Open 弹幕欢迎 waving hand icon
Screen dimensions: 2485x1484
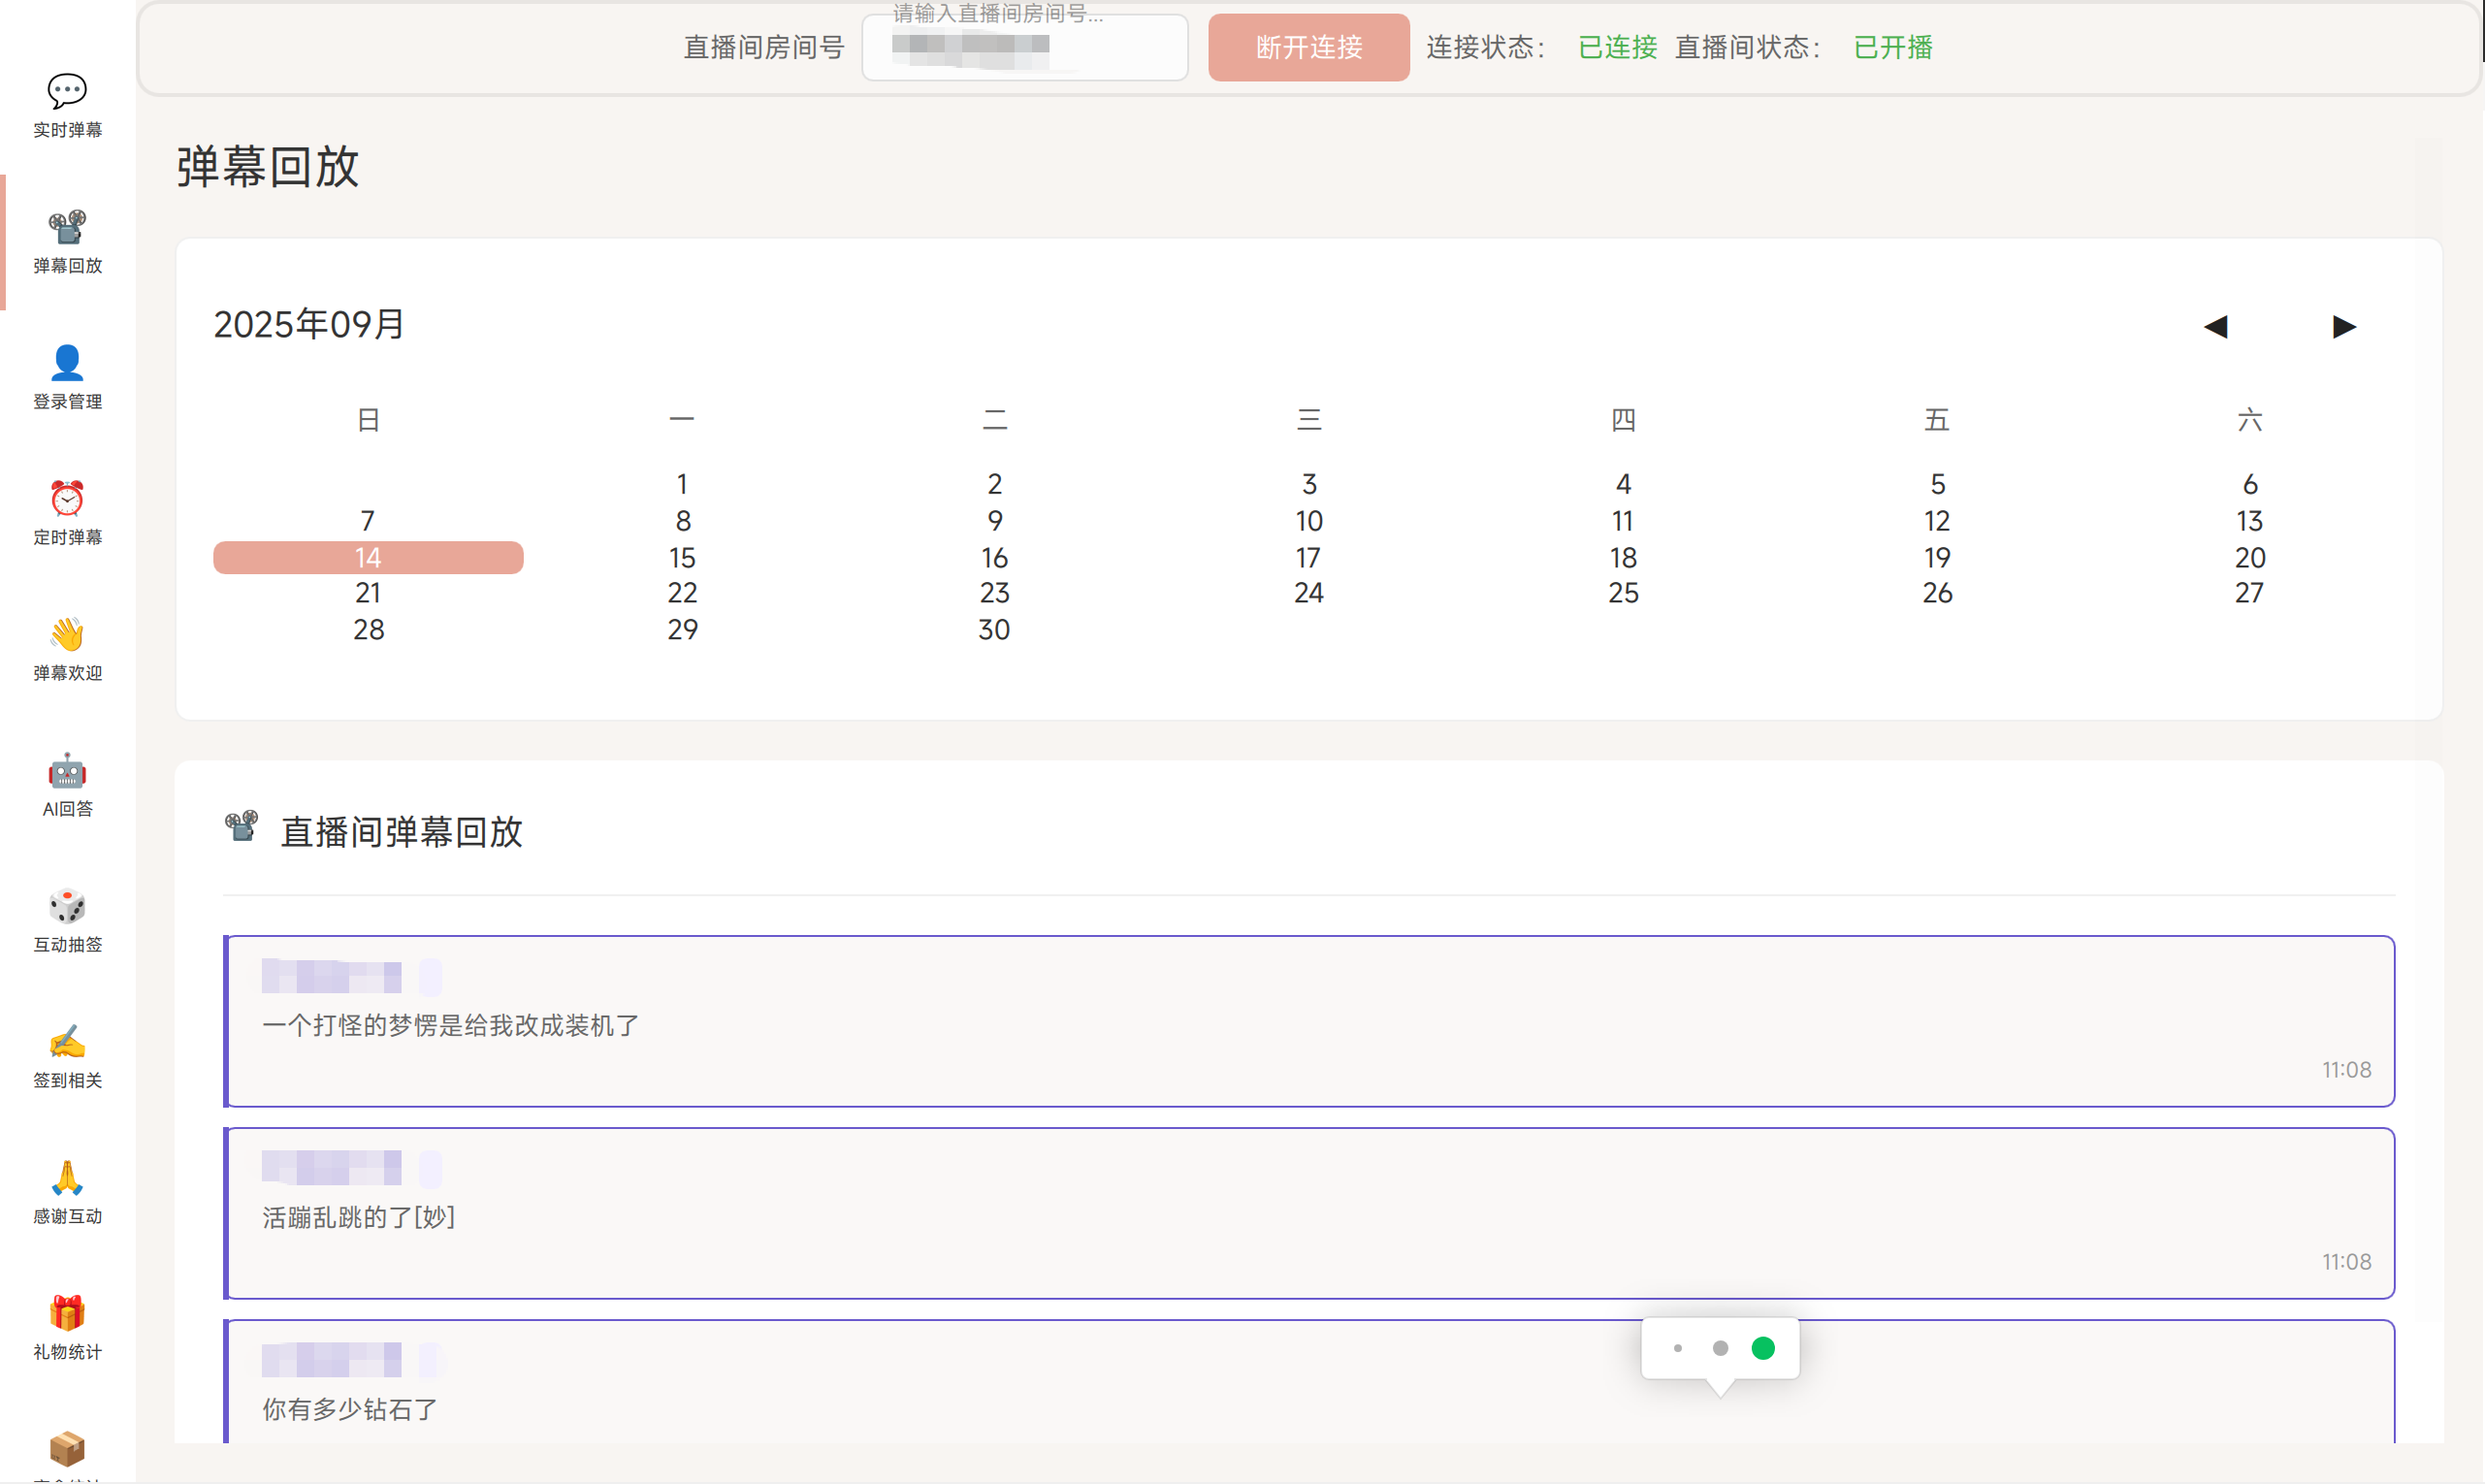click(67, 635)
